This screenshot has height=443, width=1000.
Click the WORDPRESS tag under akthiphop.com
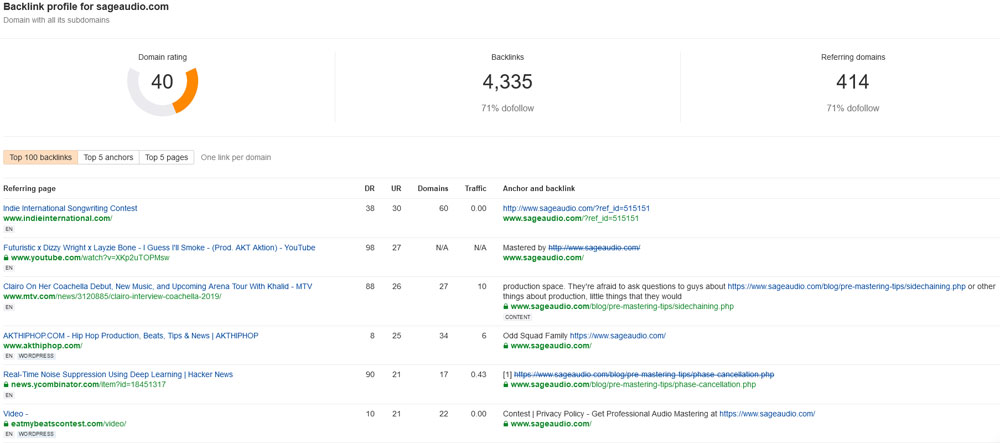37,356
